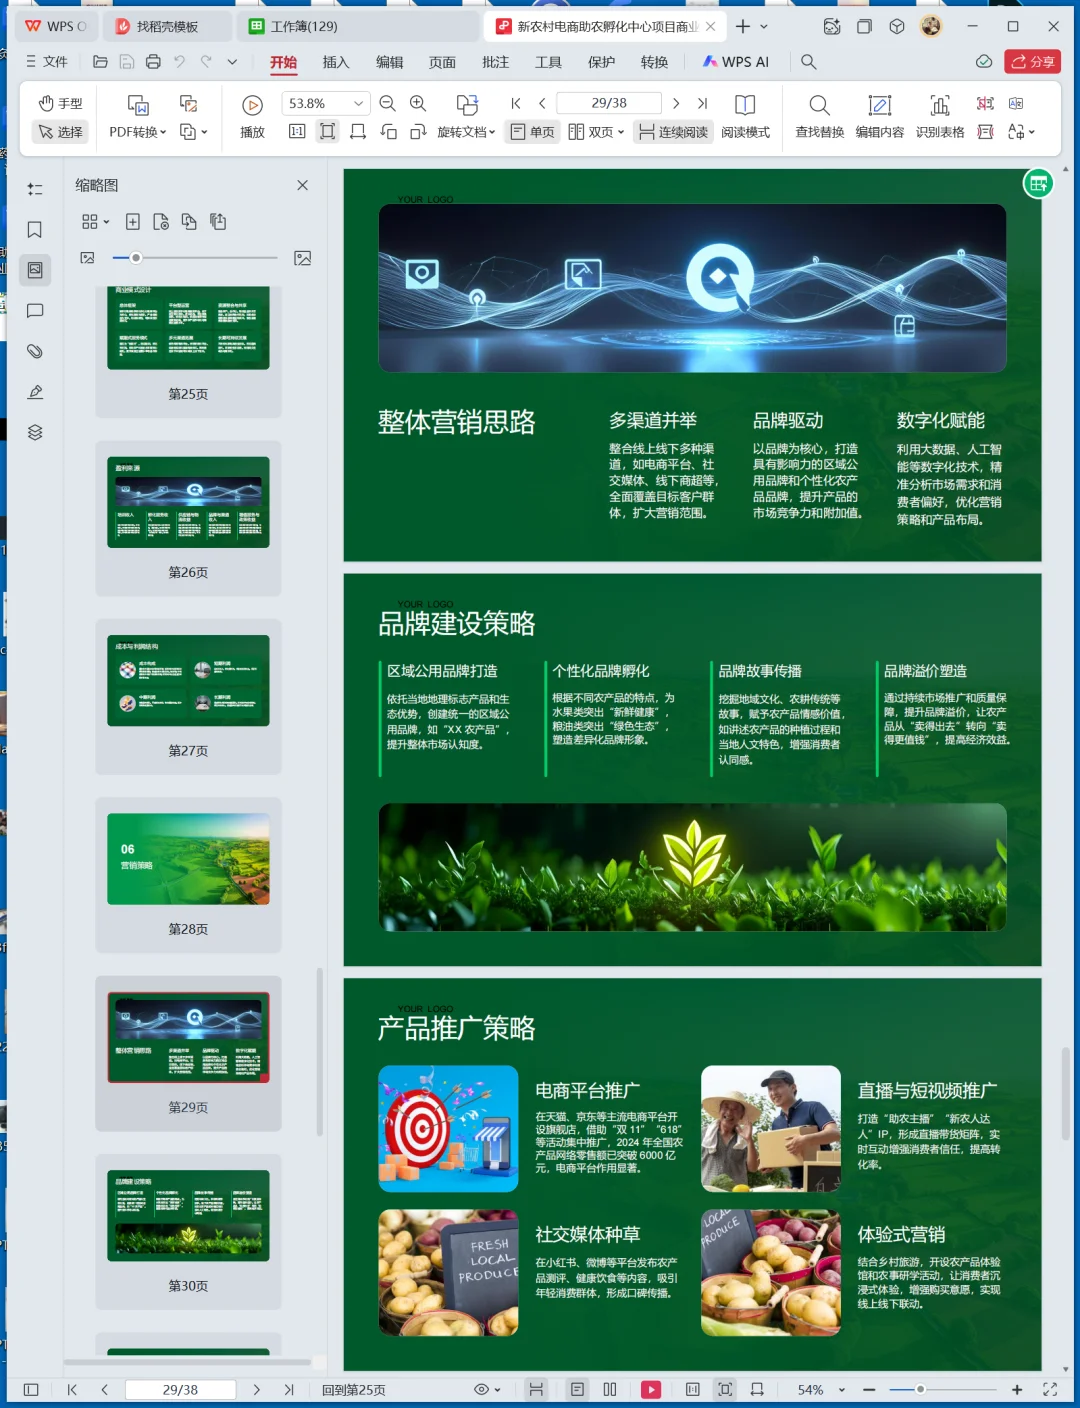Click 回到第25页 in status bar

(x=354, y=1390)
